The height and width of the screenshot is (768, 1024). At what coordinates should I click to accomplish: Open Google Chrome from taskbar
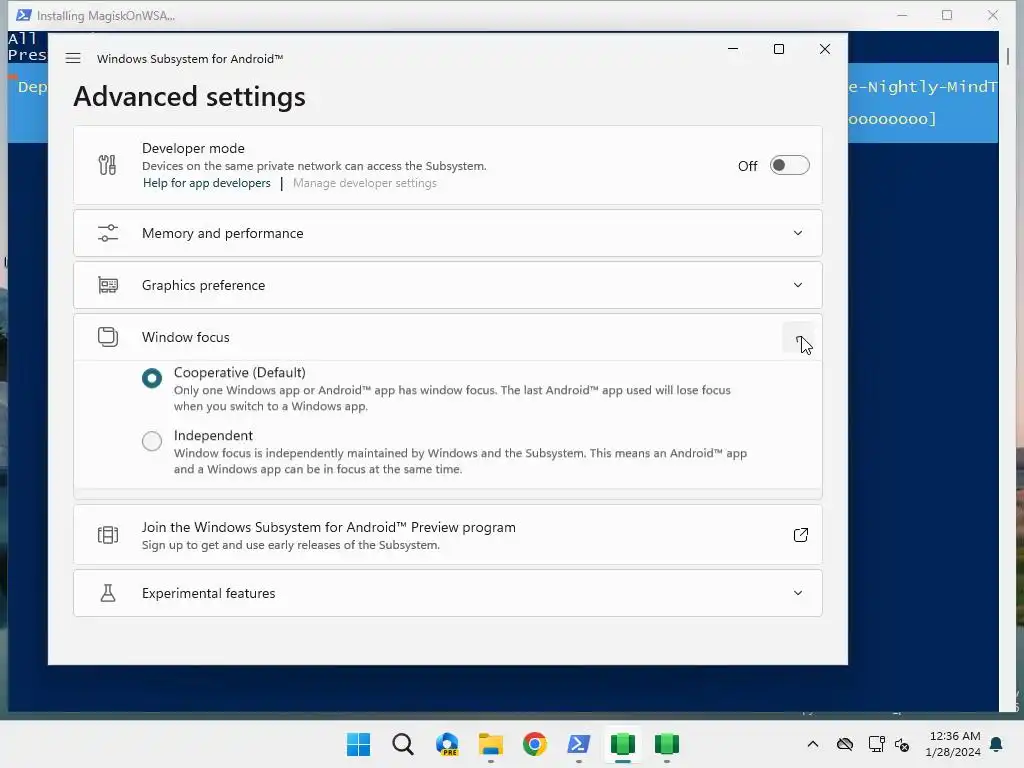(x=534, y=744)
